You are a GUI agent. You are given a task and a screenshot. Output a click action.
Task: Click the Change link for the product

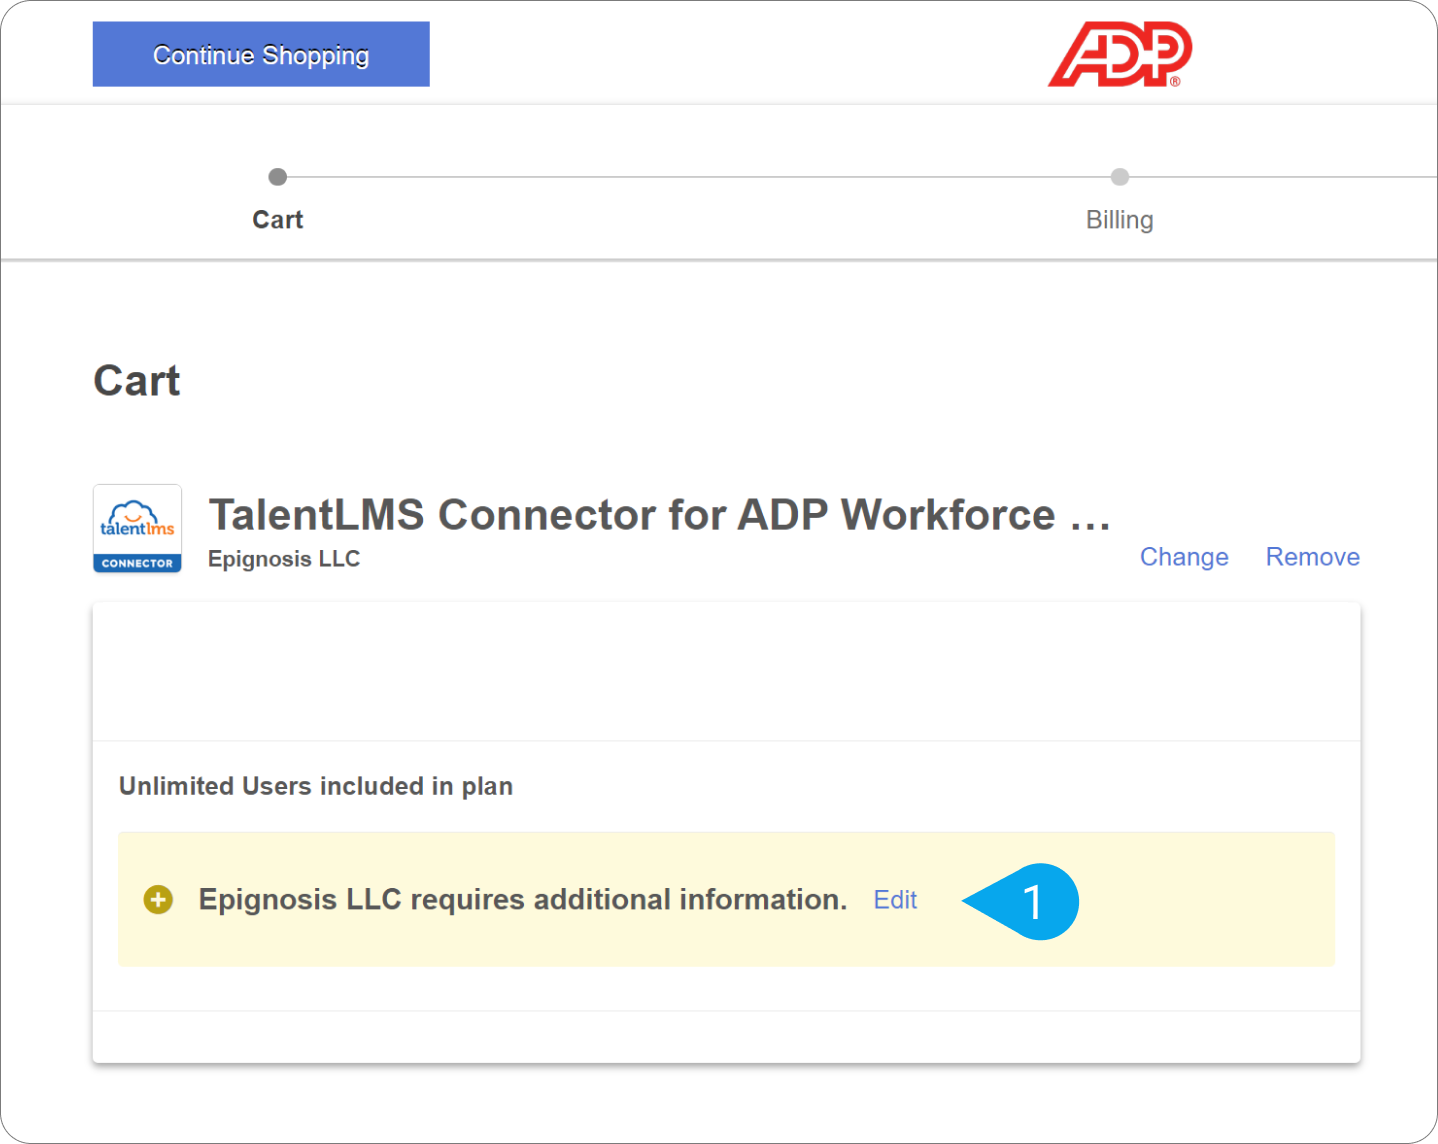[1184, 557]
